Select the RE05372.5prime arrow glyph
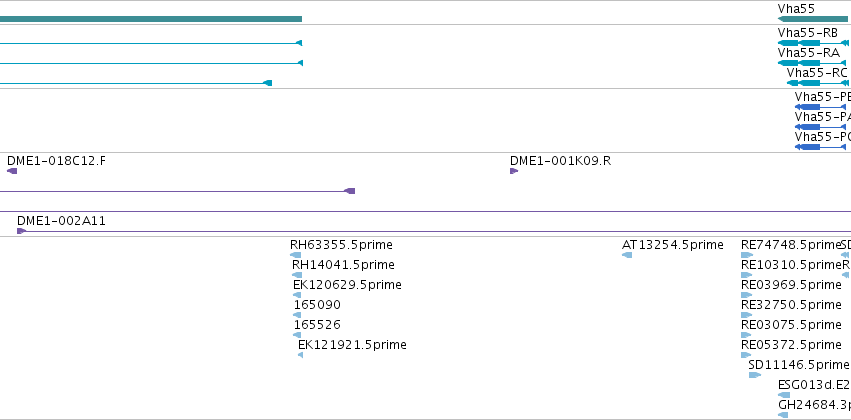This screenshot has height=420, width=851. tap(746, 355)
